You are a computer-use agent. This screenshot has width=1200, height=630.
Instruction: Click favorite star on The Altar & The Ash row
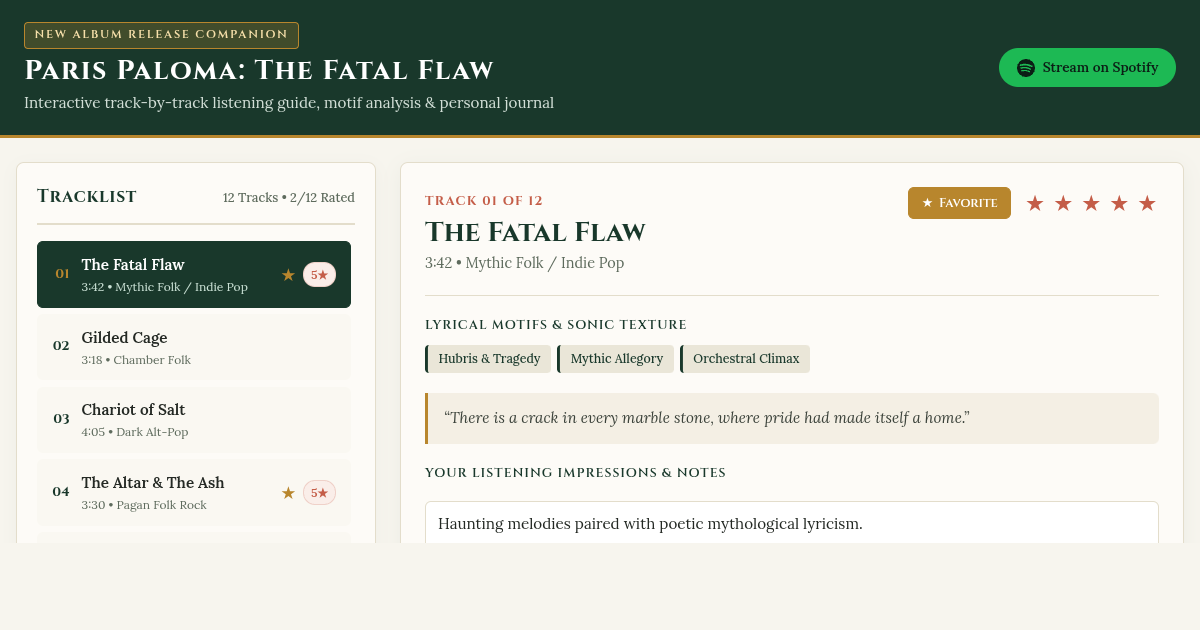(288, 492)
